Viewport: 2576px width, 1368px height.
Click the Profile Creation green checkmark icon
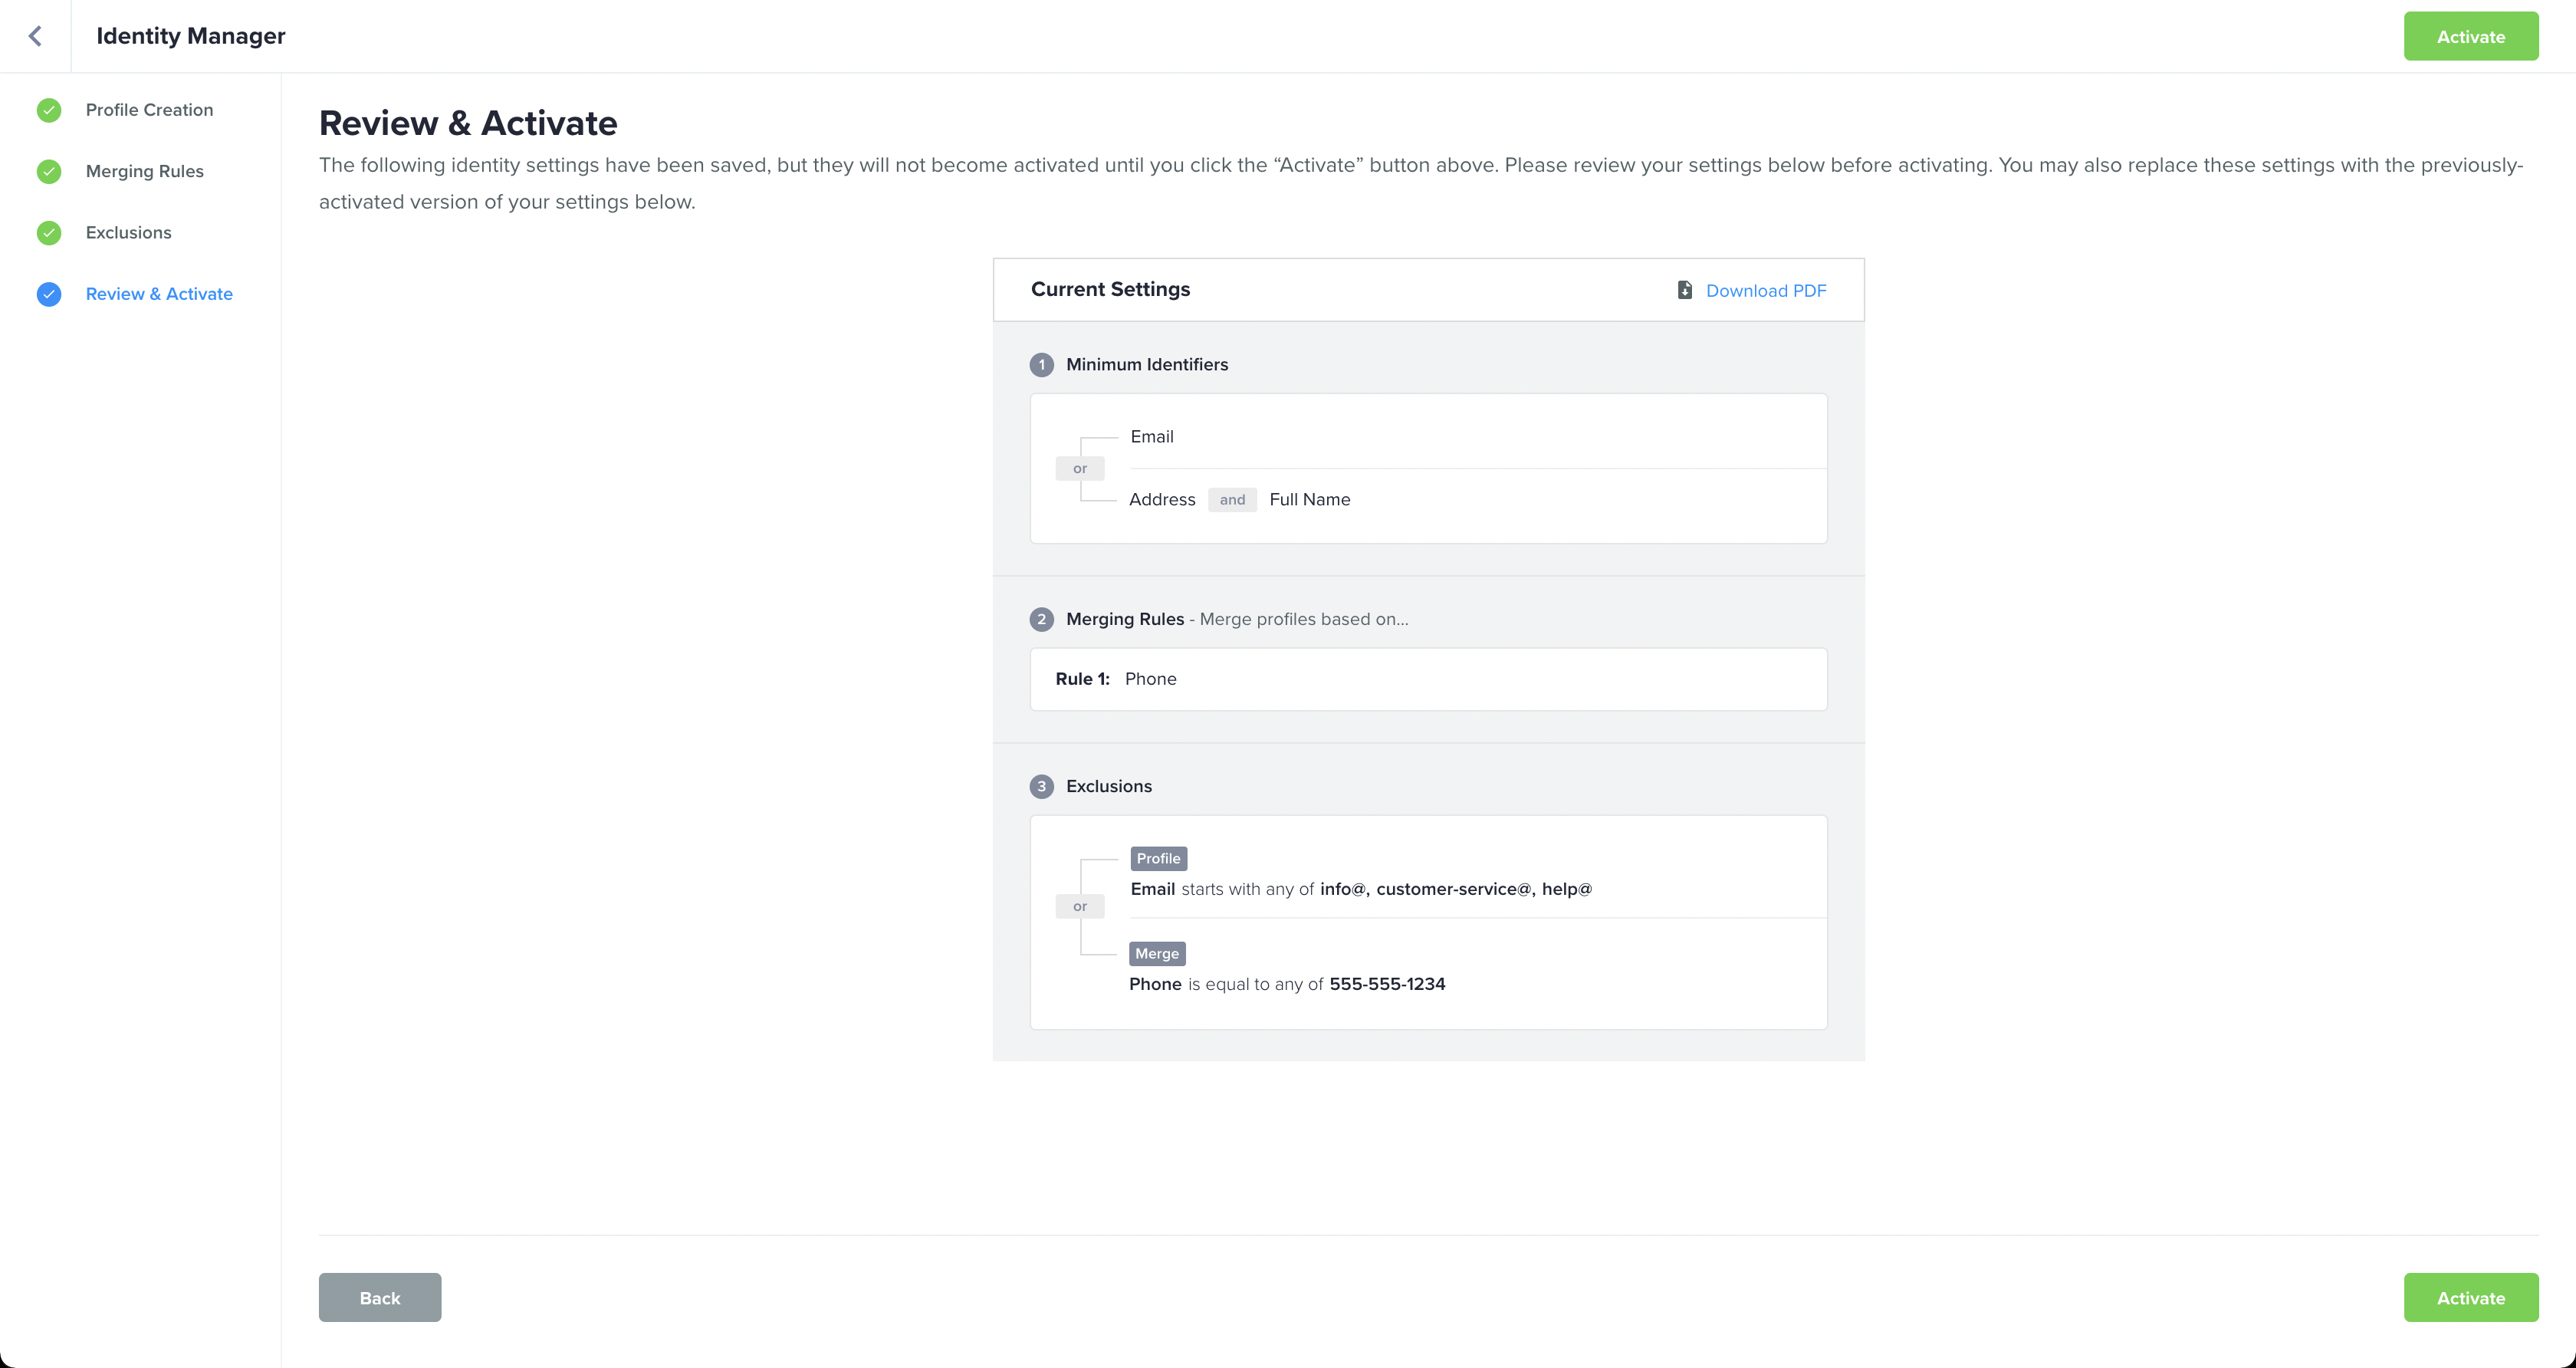[49, 110]
